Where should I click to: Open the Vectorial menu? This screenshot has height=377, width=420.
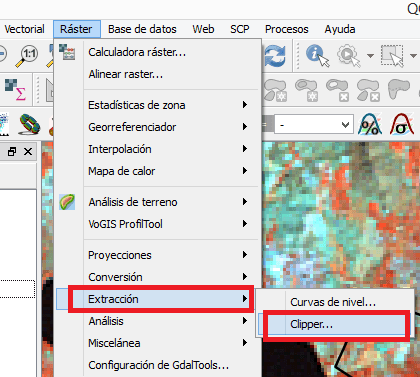pyautogui.click(x=24, y=29)
